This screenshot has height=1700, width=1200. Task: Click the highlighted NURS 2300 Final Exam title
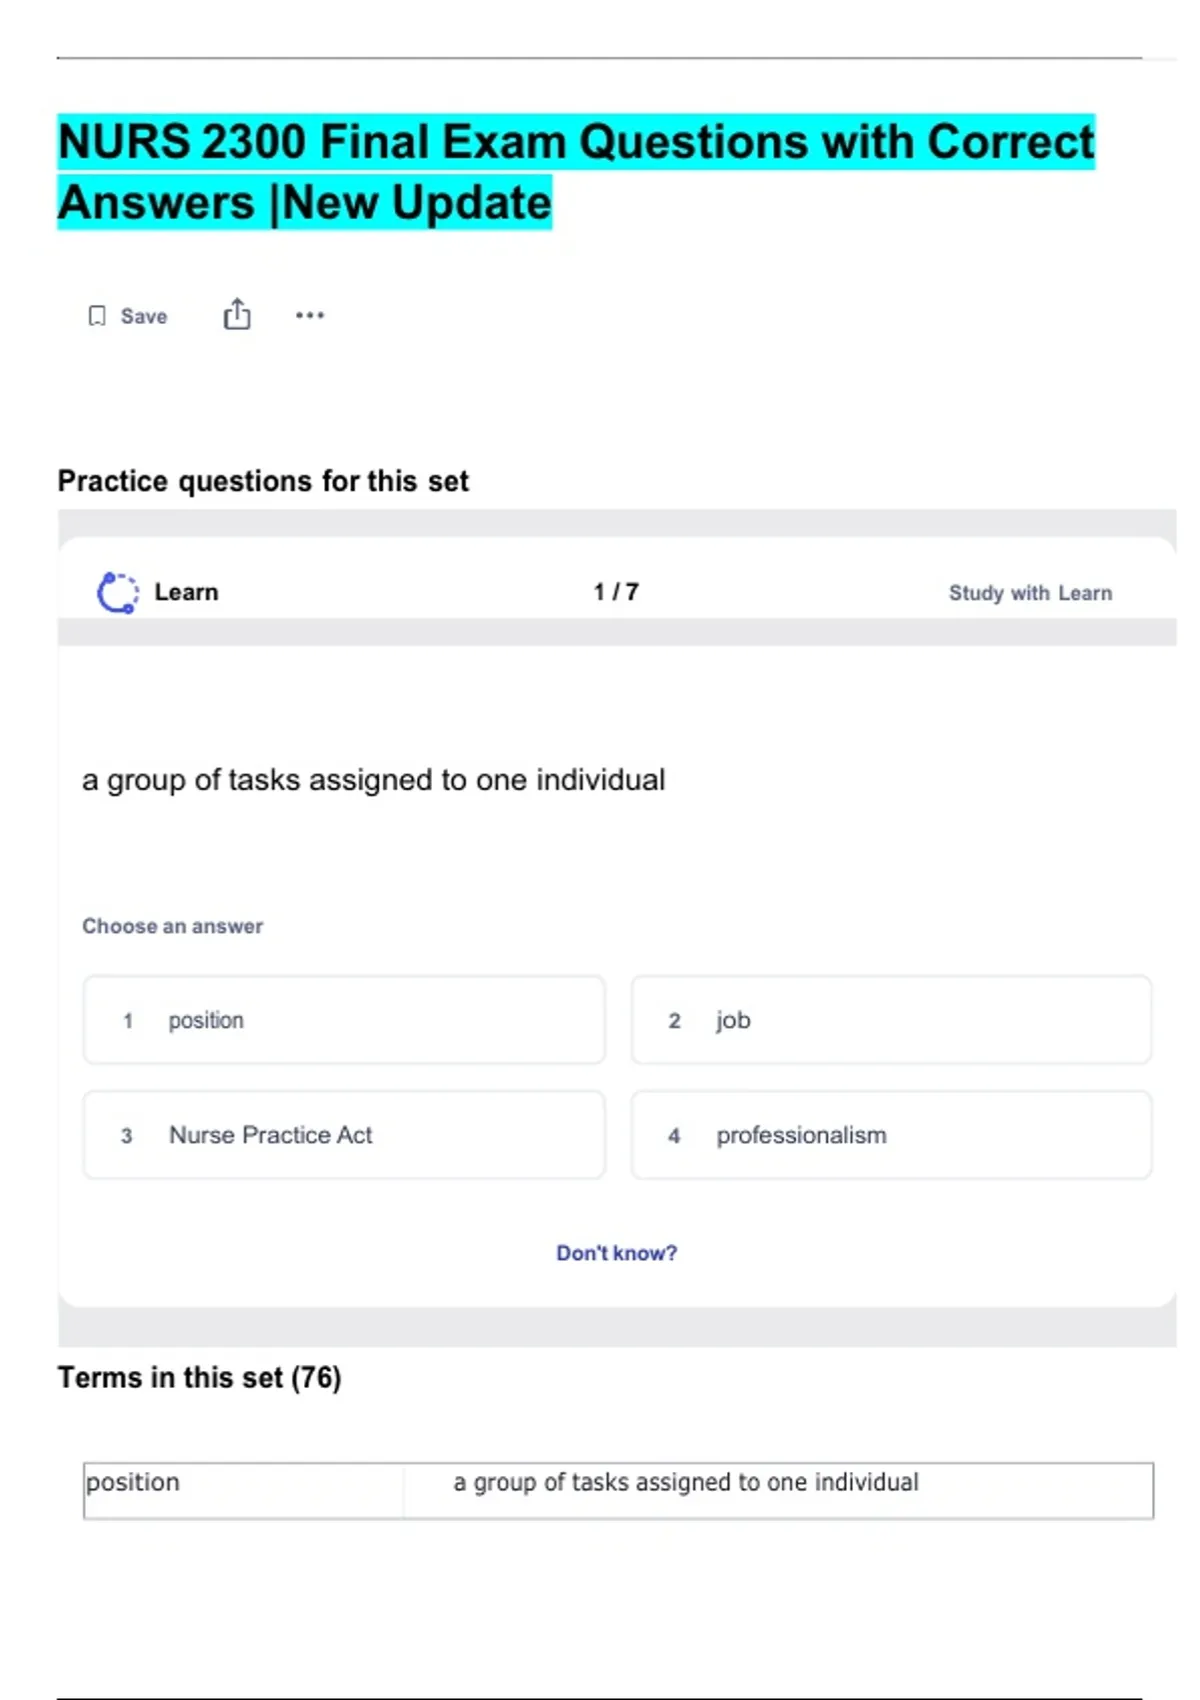pyautogui.click(x=575, y=172)
